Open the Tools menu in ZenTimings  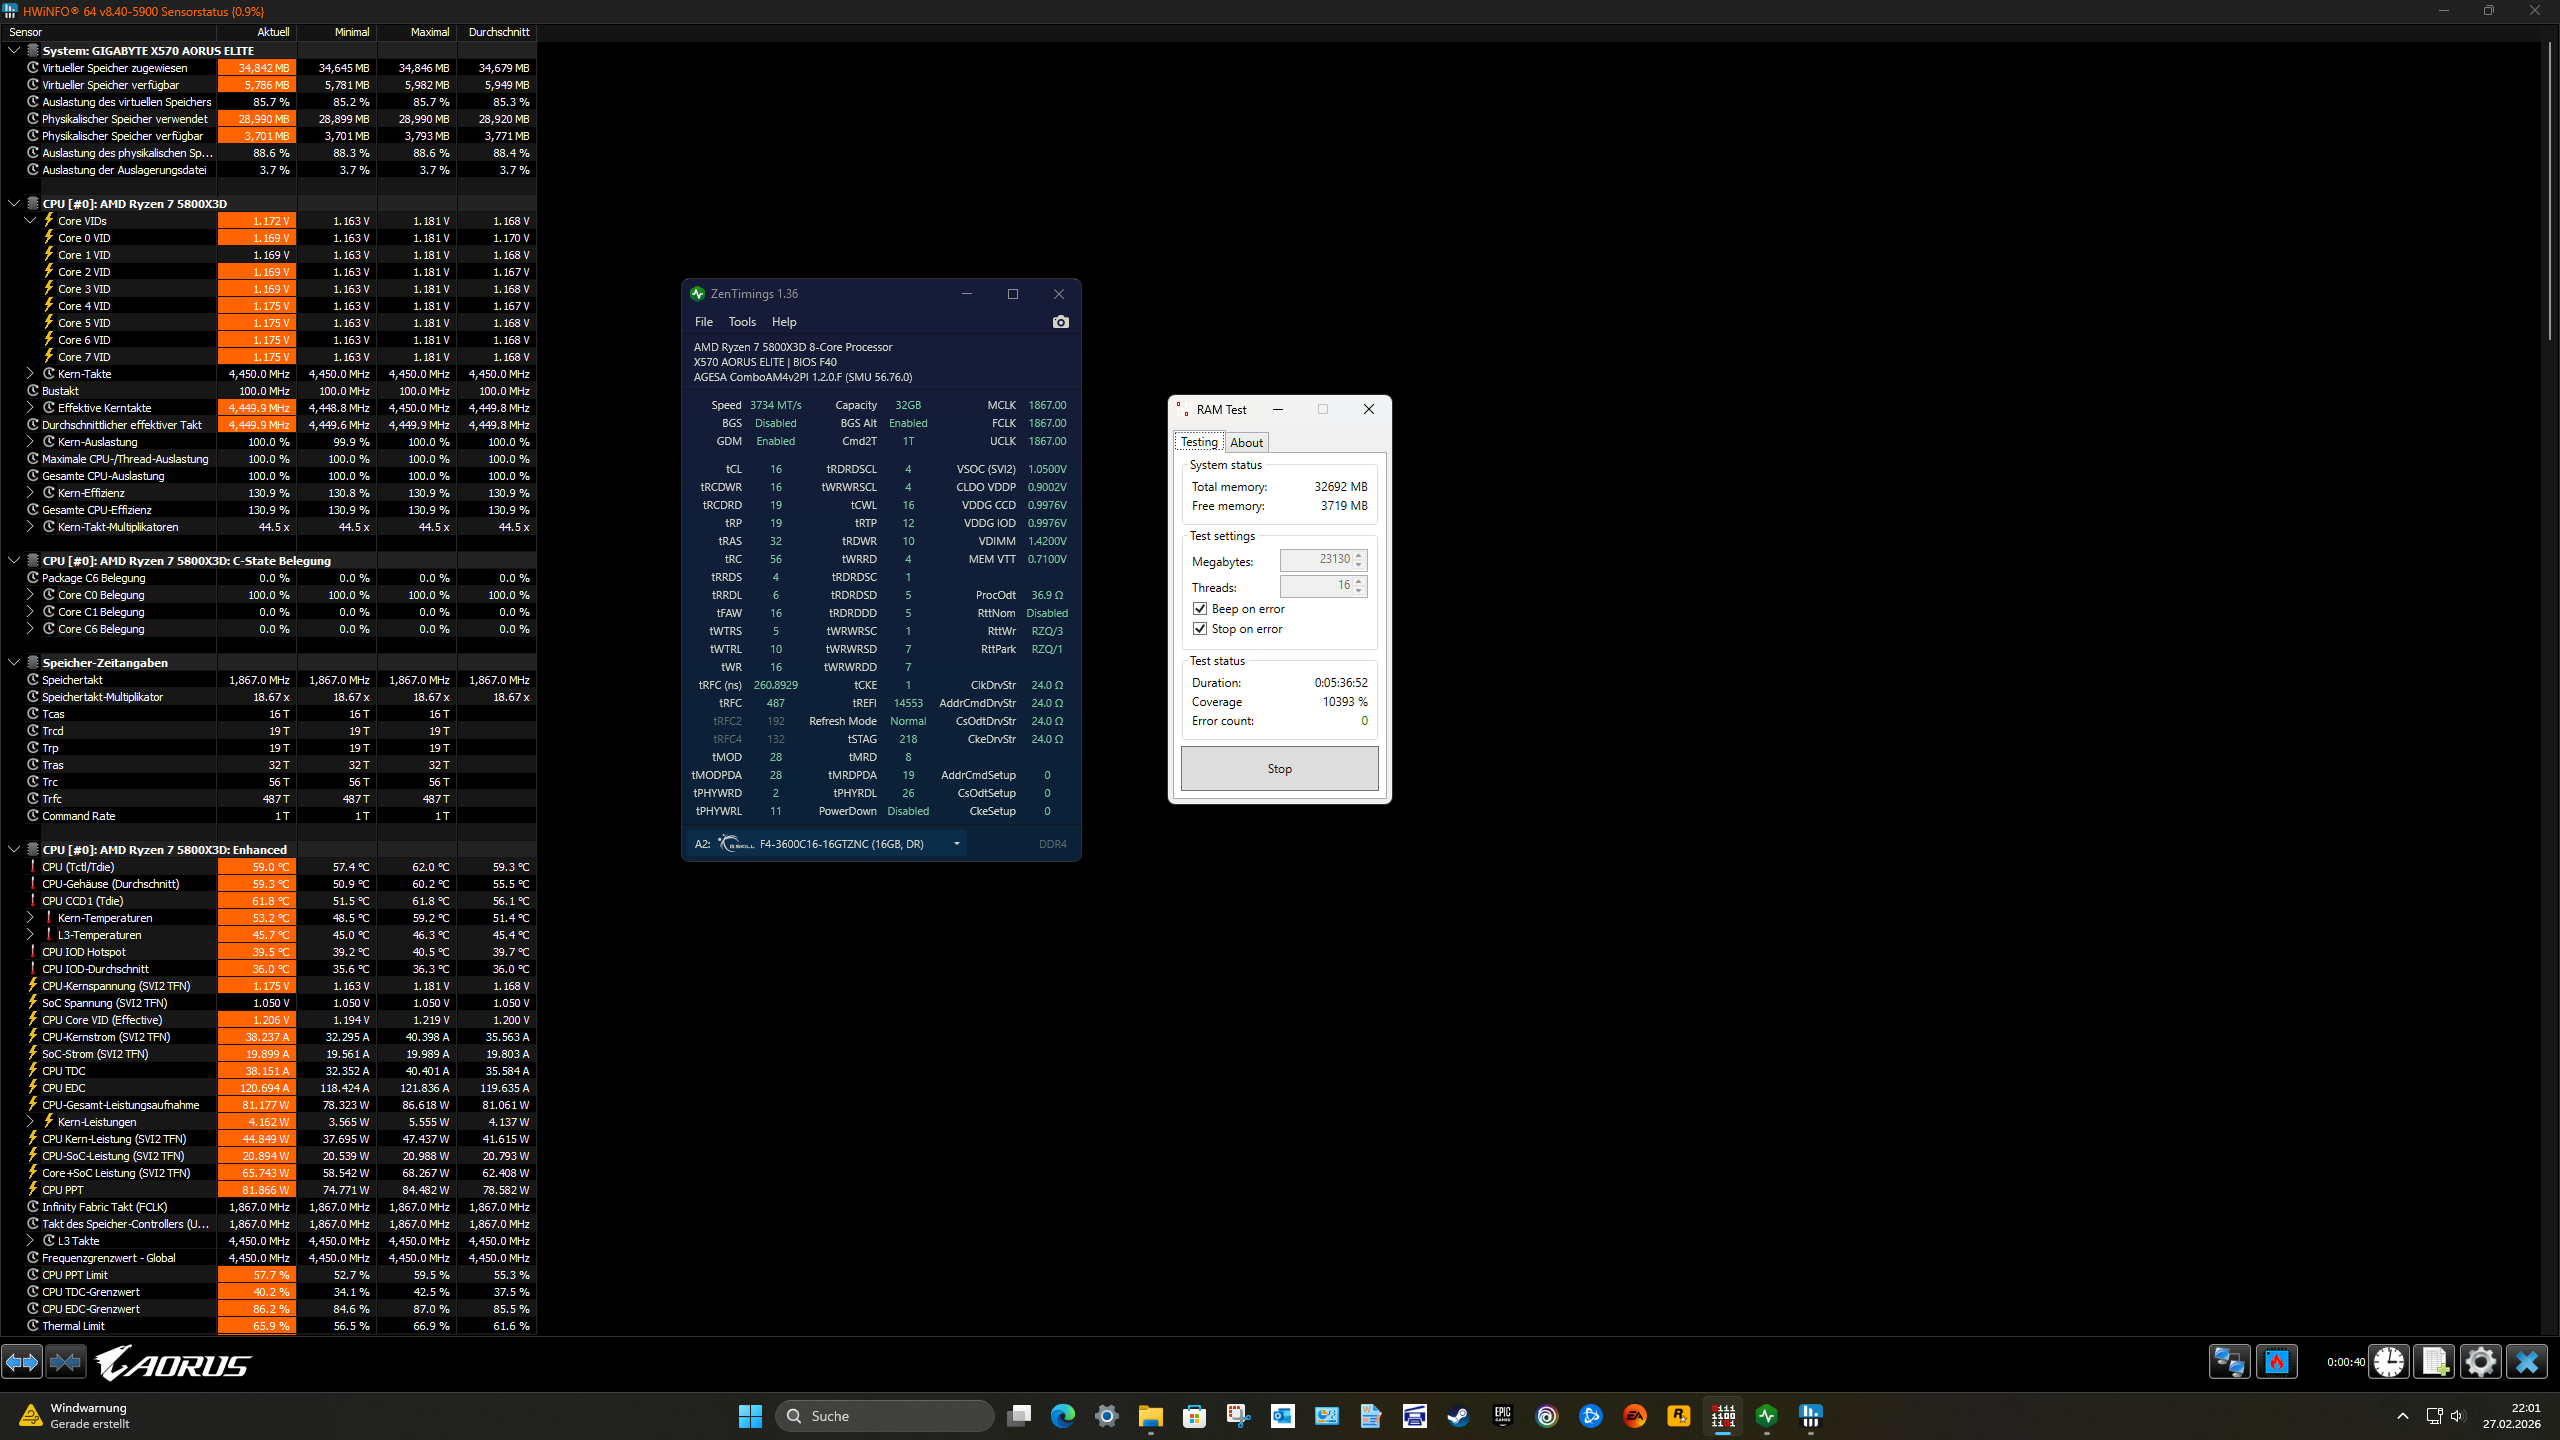coord(742,321)
